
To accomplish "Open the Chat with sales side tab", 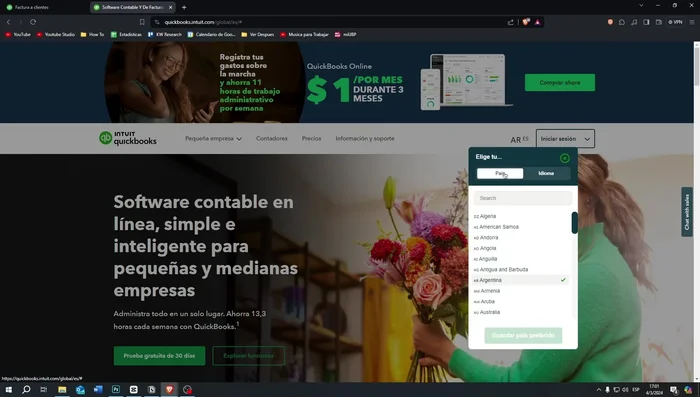I will coord(687,212).
